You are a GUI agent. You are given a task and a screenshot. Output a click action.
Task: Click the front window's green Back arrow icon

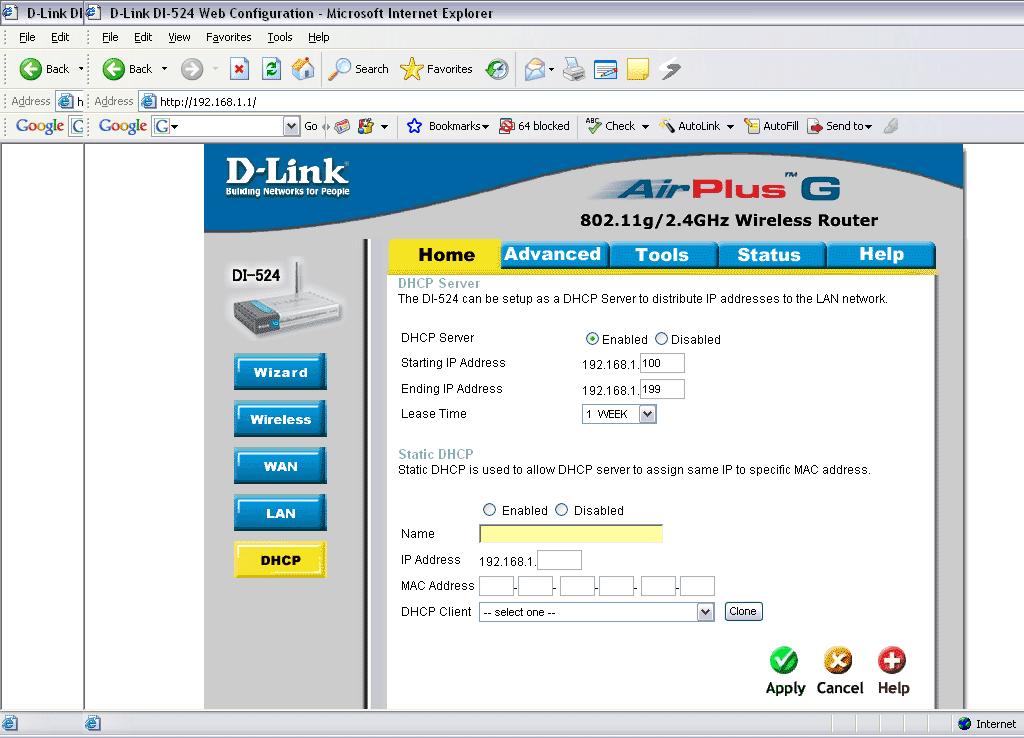(x=114, y=69)
